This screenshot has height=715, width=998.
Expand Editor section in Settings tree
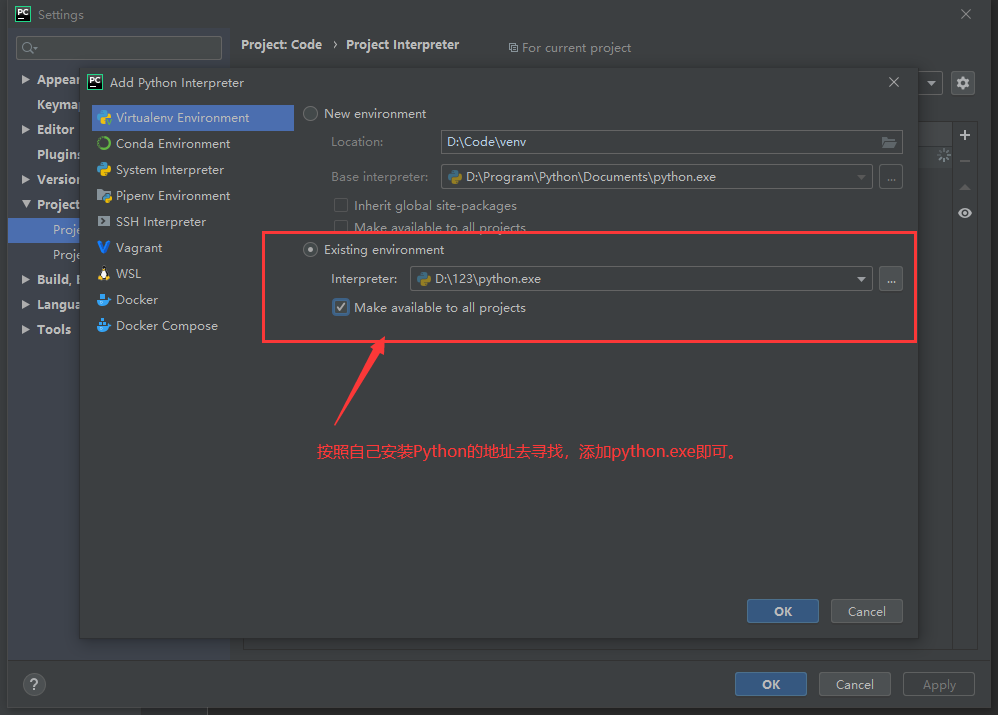[x=25, y=129]
